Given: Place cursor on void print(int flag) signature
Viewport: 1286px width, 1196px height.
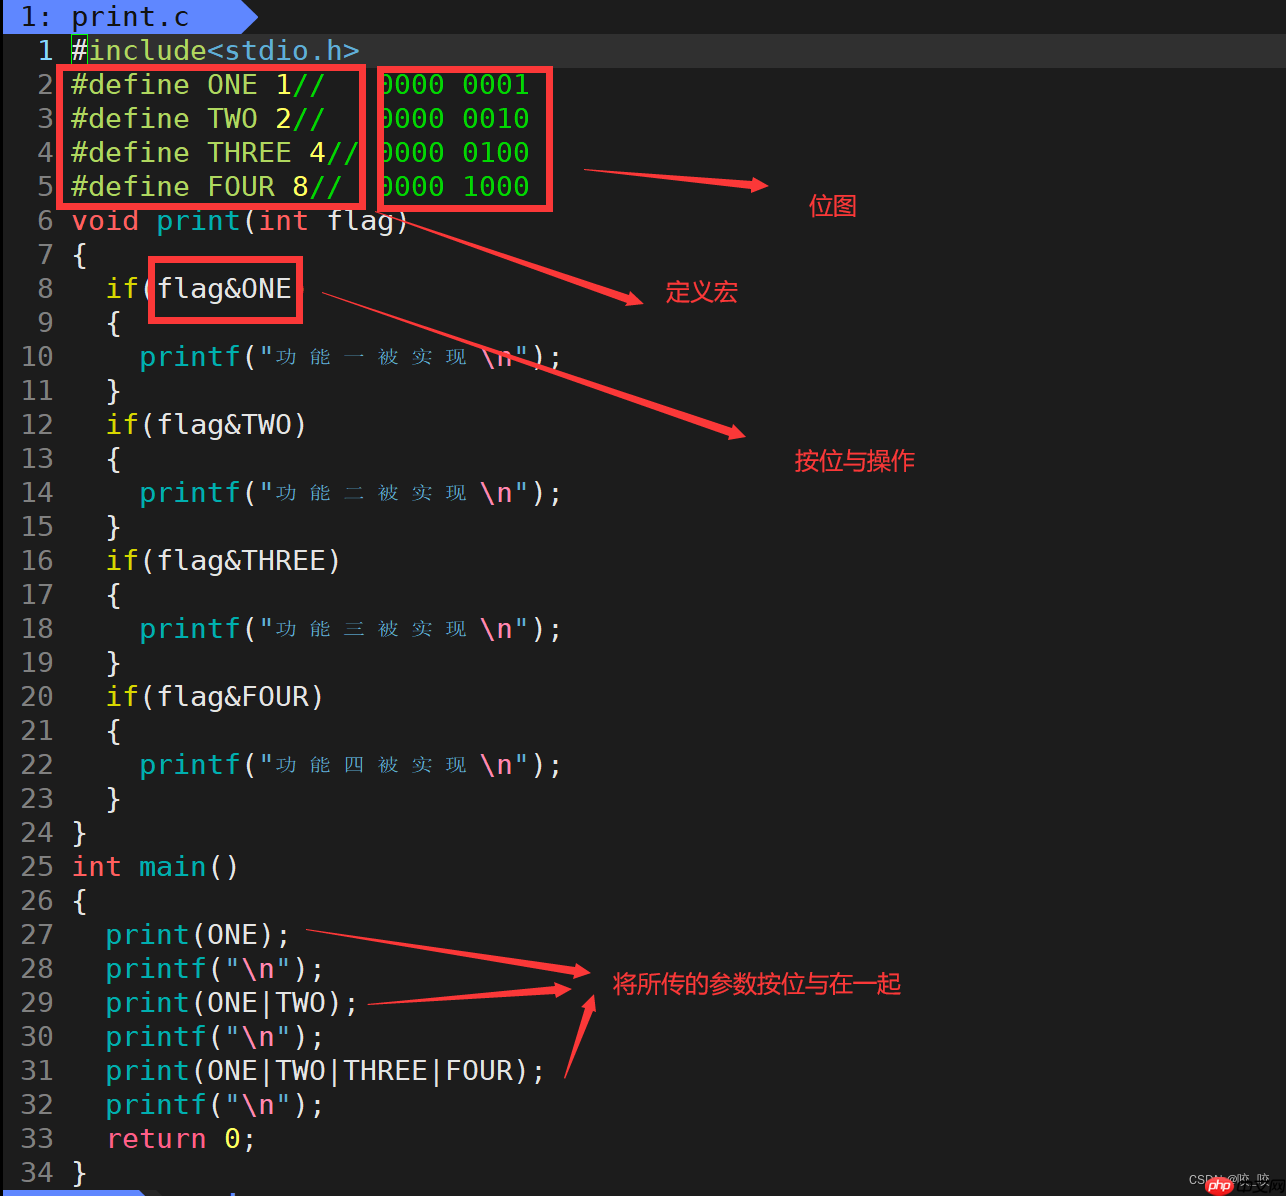Looking at the screenshot, I should coord(240,221).
